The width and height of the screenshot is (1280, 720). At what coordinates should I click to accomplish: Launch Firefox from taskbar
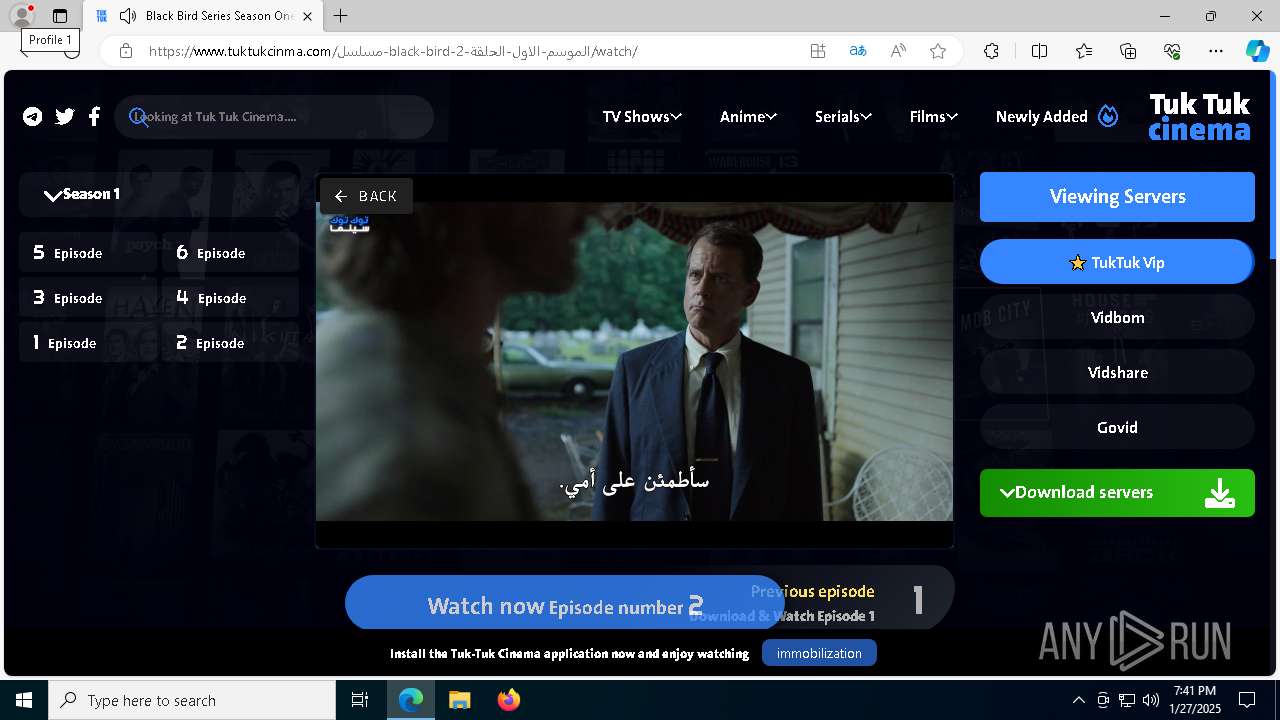pos(508,700)
